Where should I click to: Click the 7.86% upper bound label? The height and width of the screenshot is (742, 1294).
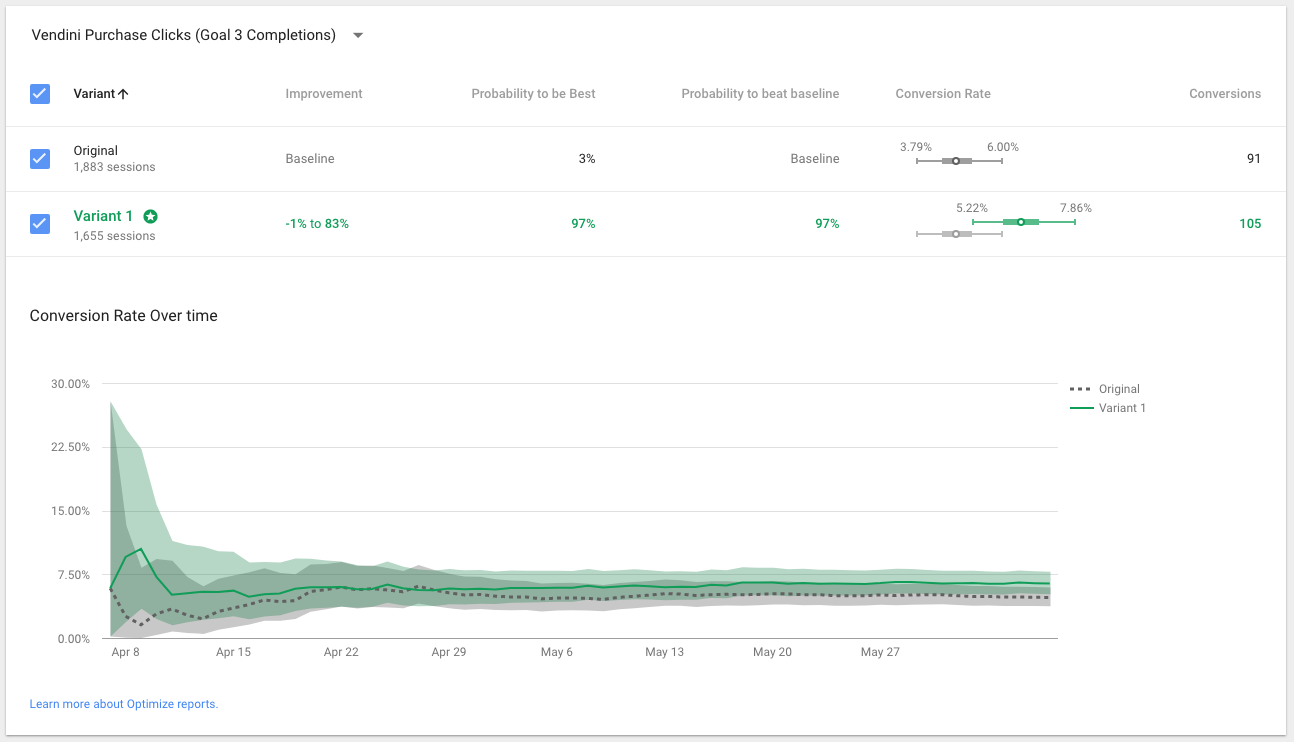(1076, 208)
